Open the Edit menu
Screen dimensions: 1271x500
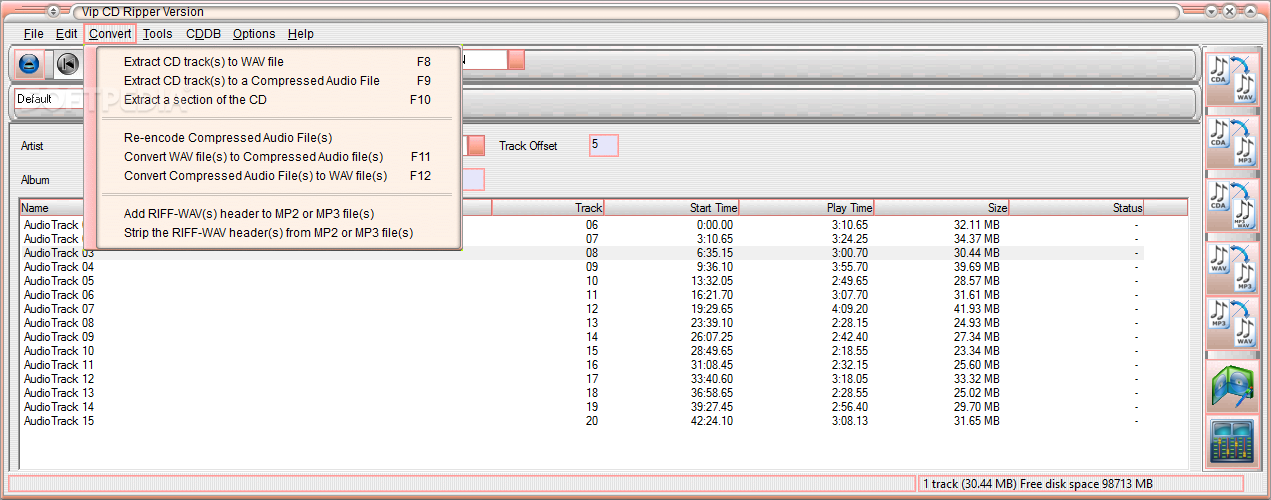click(x=66, y=34)
